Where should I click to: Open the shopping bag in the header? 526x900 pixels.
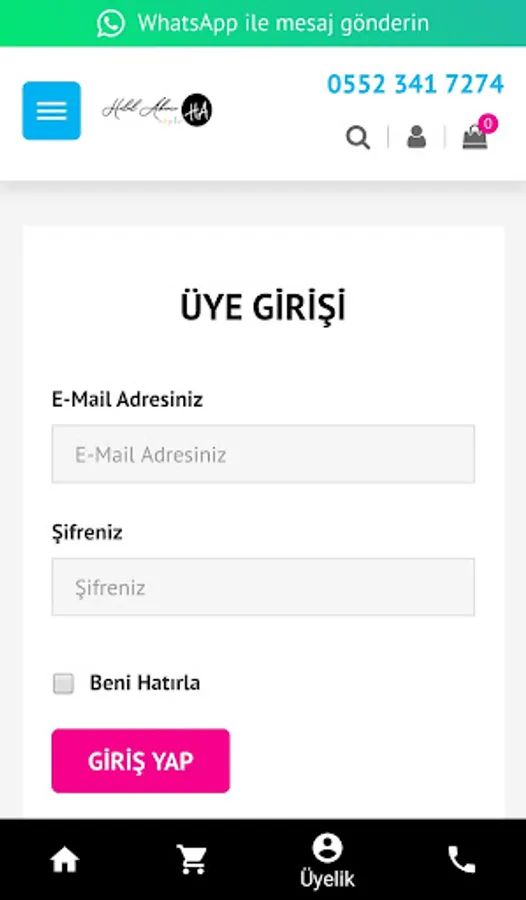[x=475, y=138]
